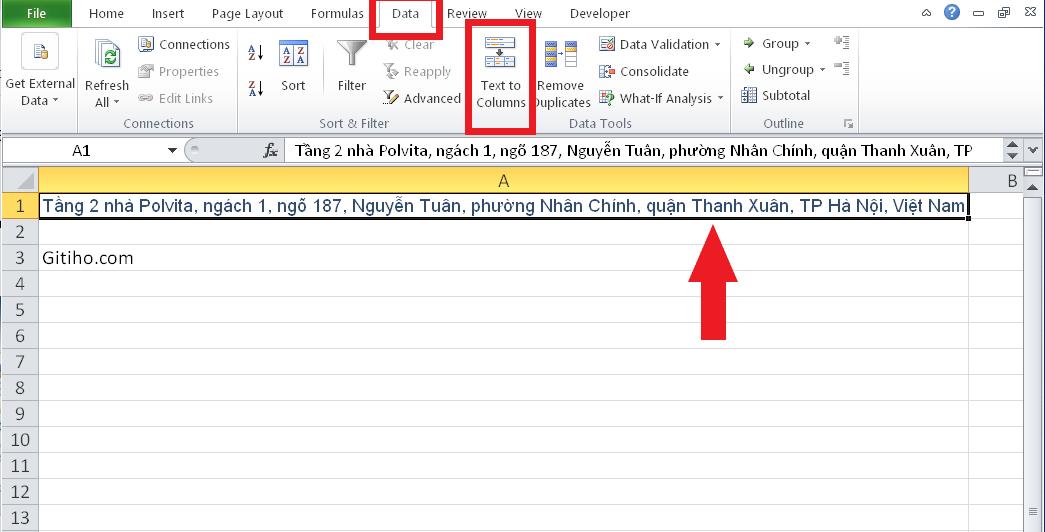Open the Developer tab
Screen dimensions: 1045x532
[600, 13]
